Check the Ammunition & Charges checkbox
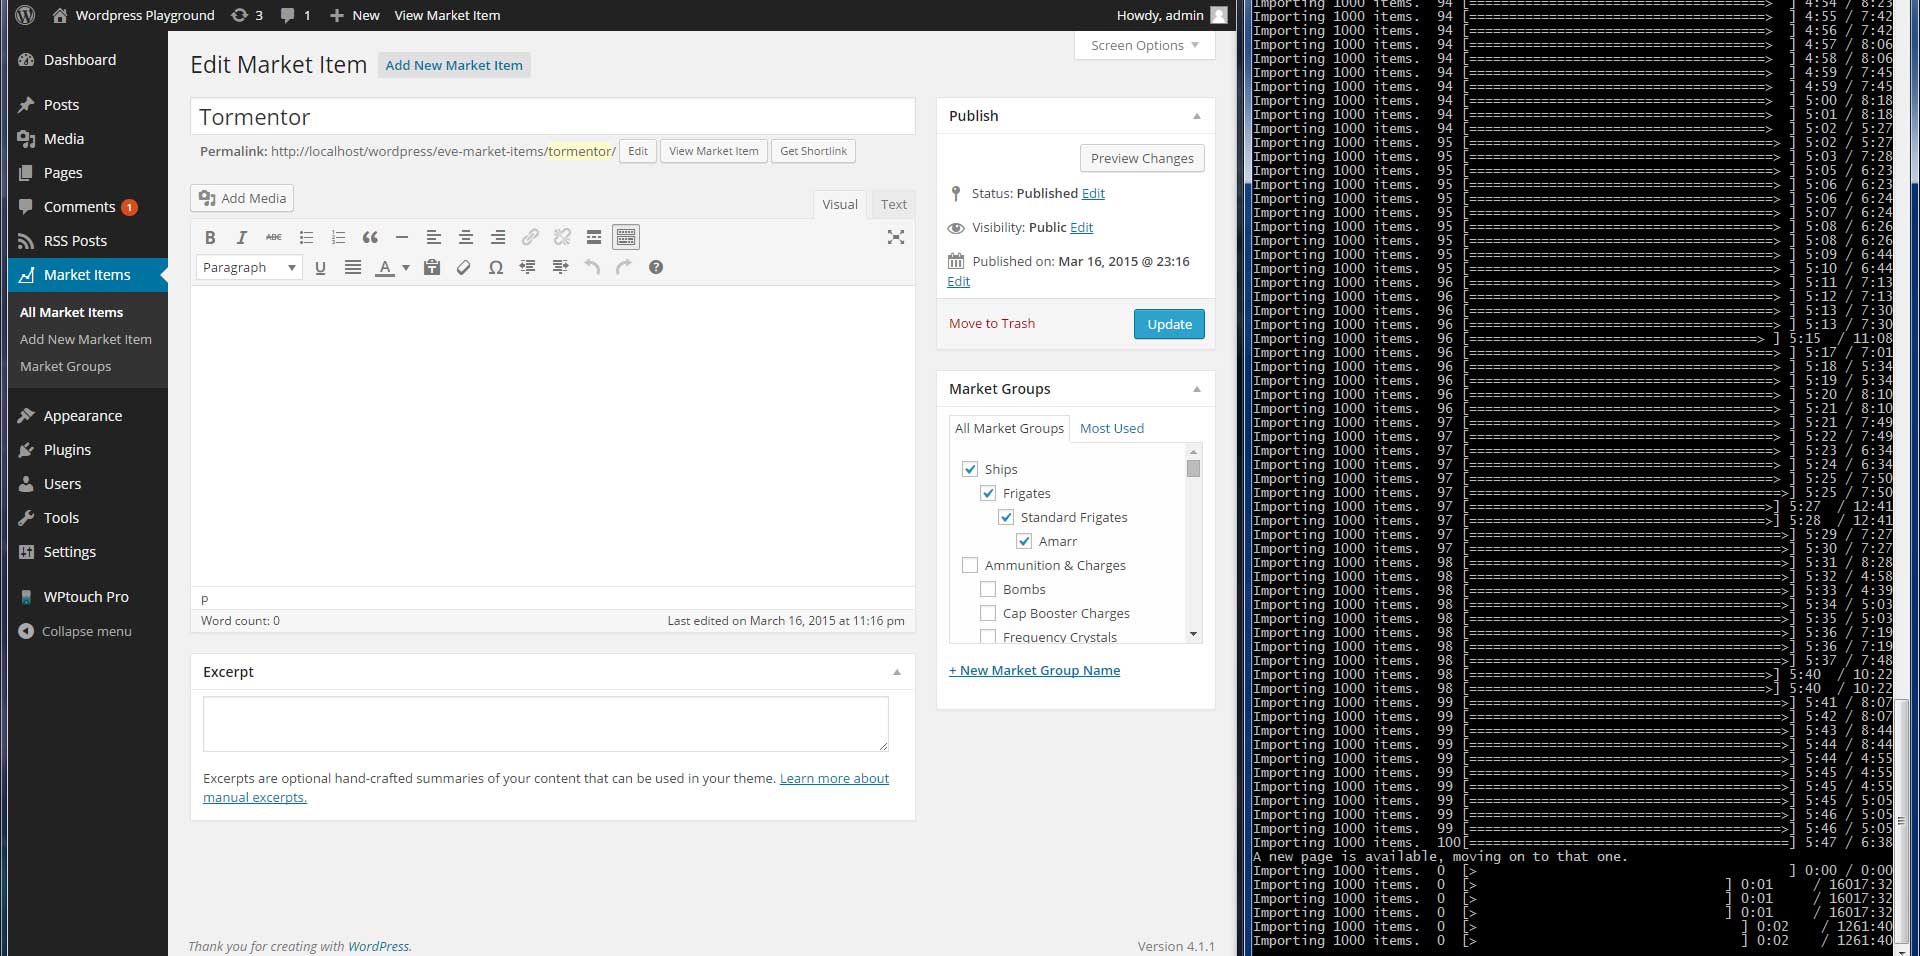Viewport: 1920px width, 956px height. pyautogui.click(x=970, y=565)
